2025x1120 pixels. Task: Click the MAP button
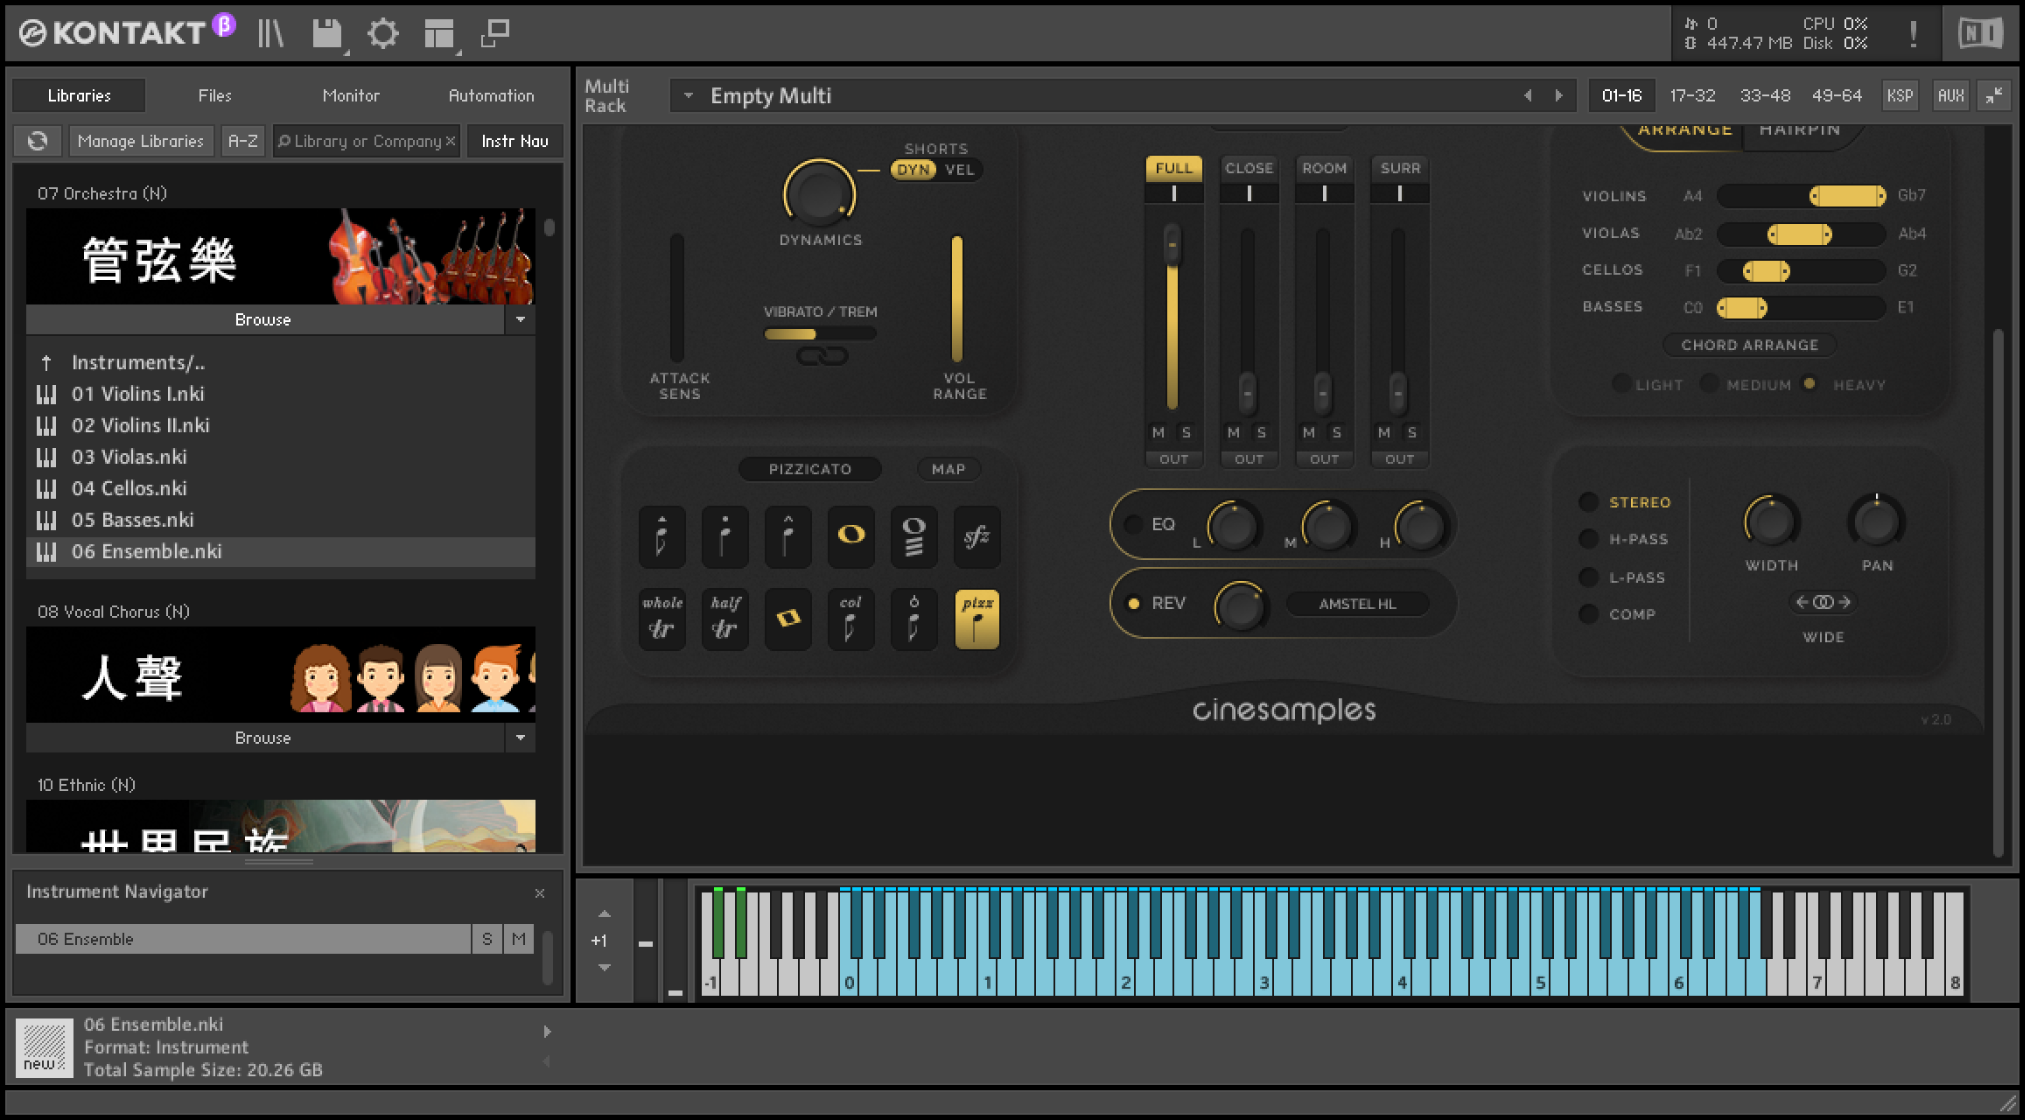(x=948, y=469)
